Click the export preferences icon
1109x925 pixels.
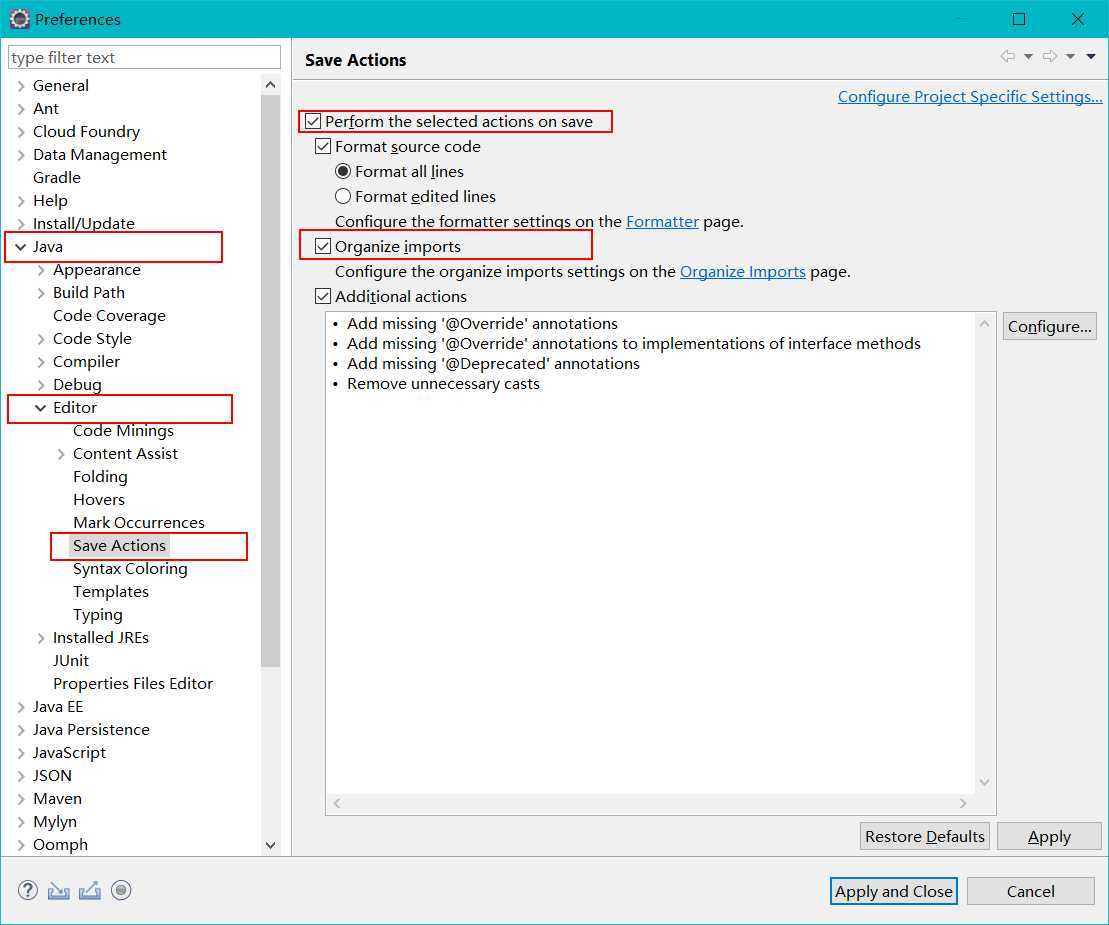(90, 891)
